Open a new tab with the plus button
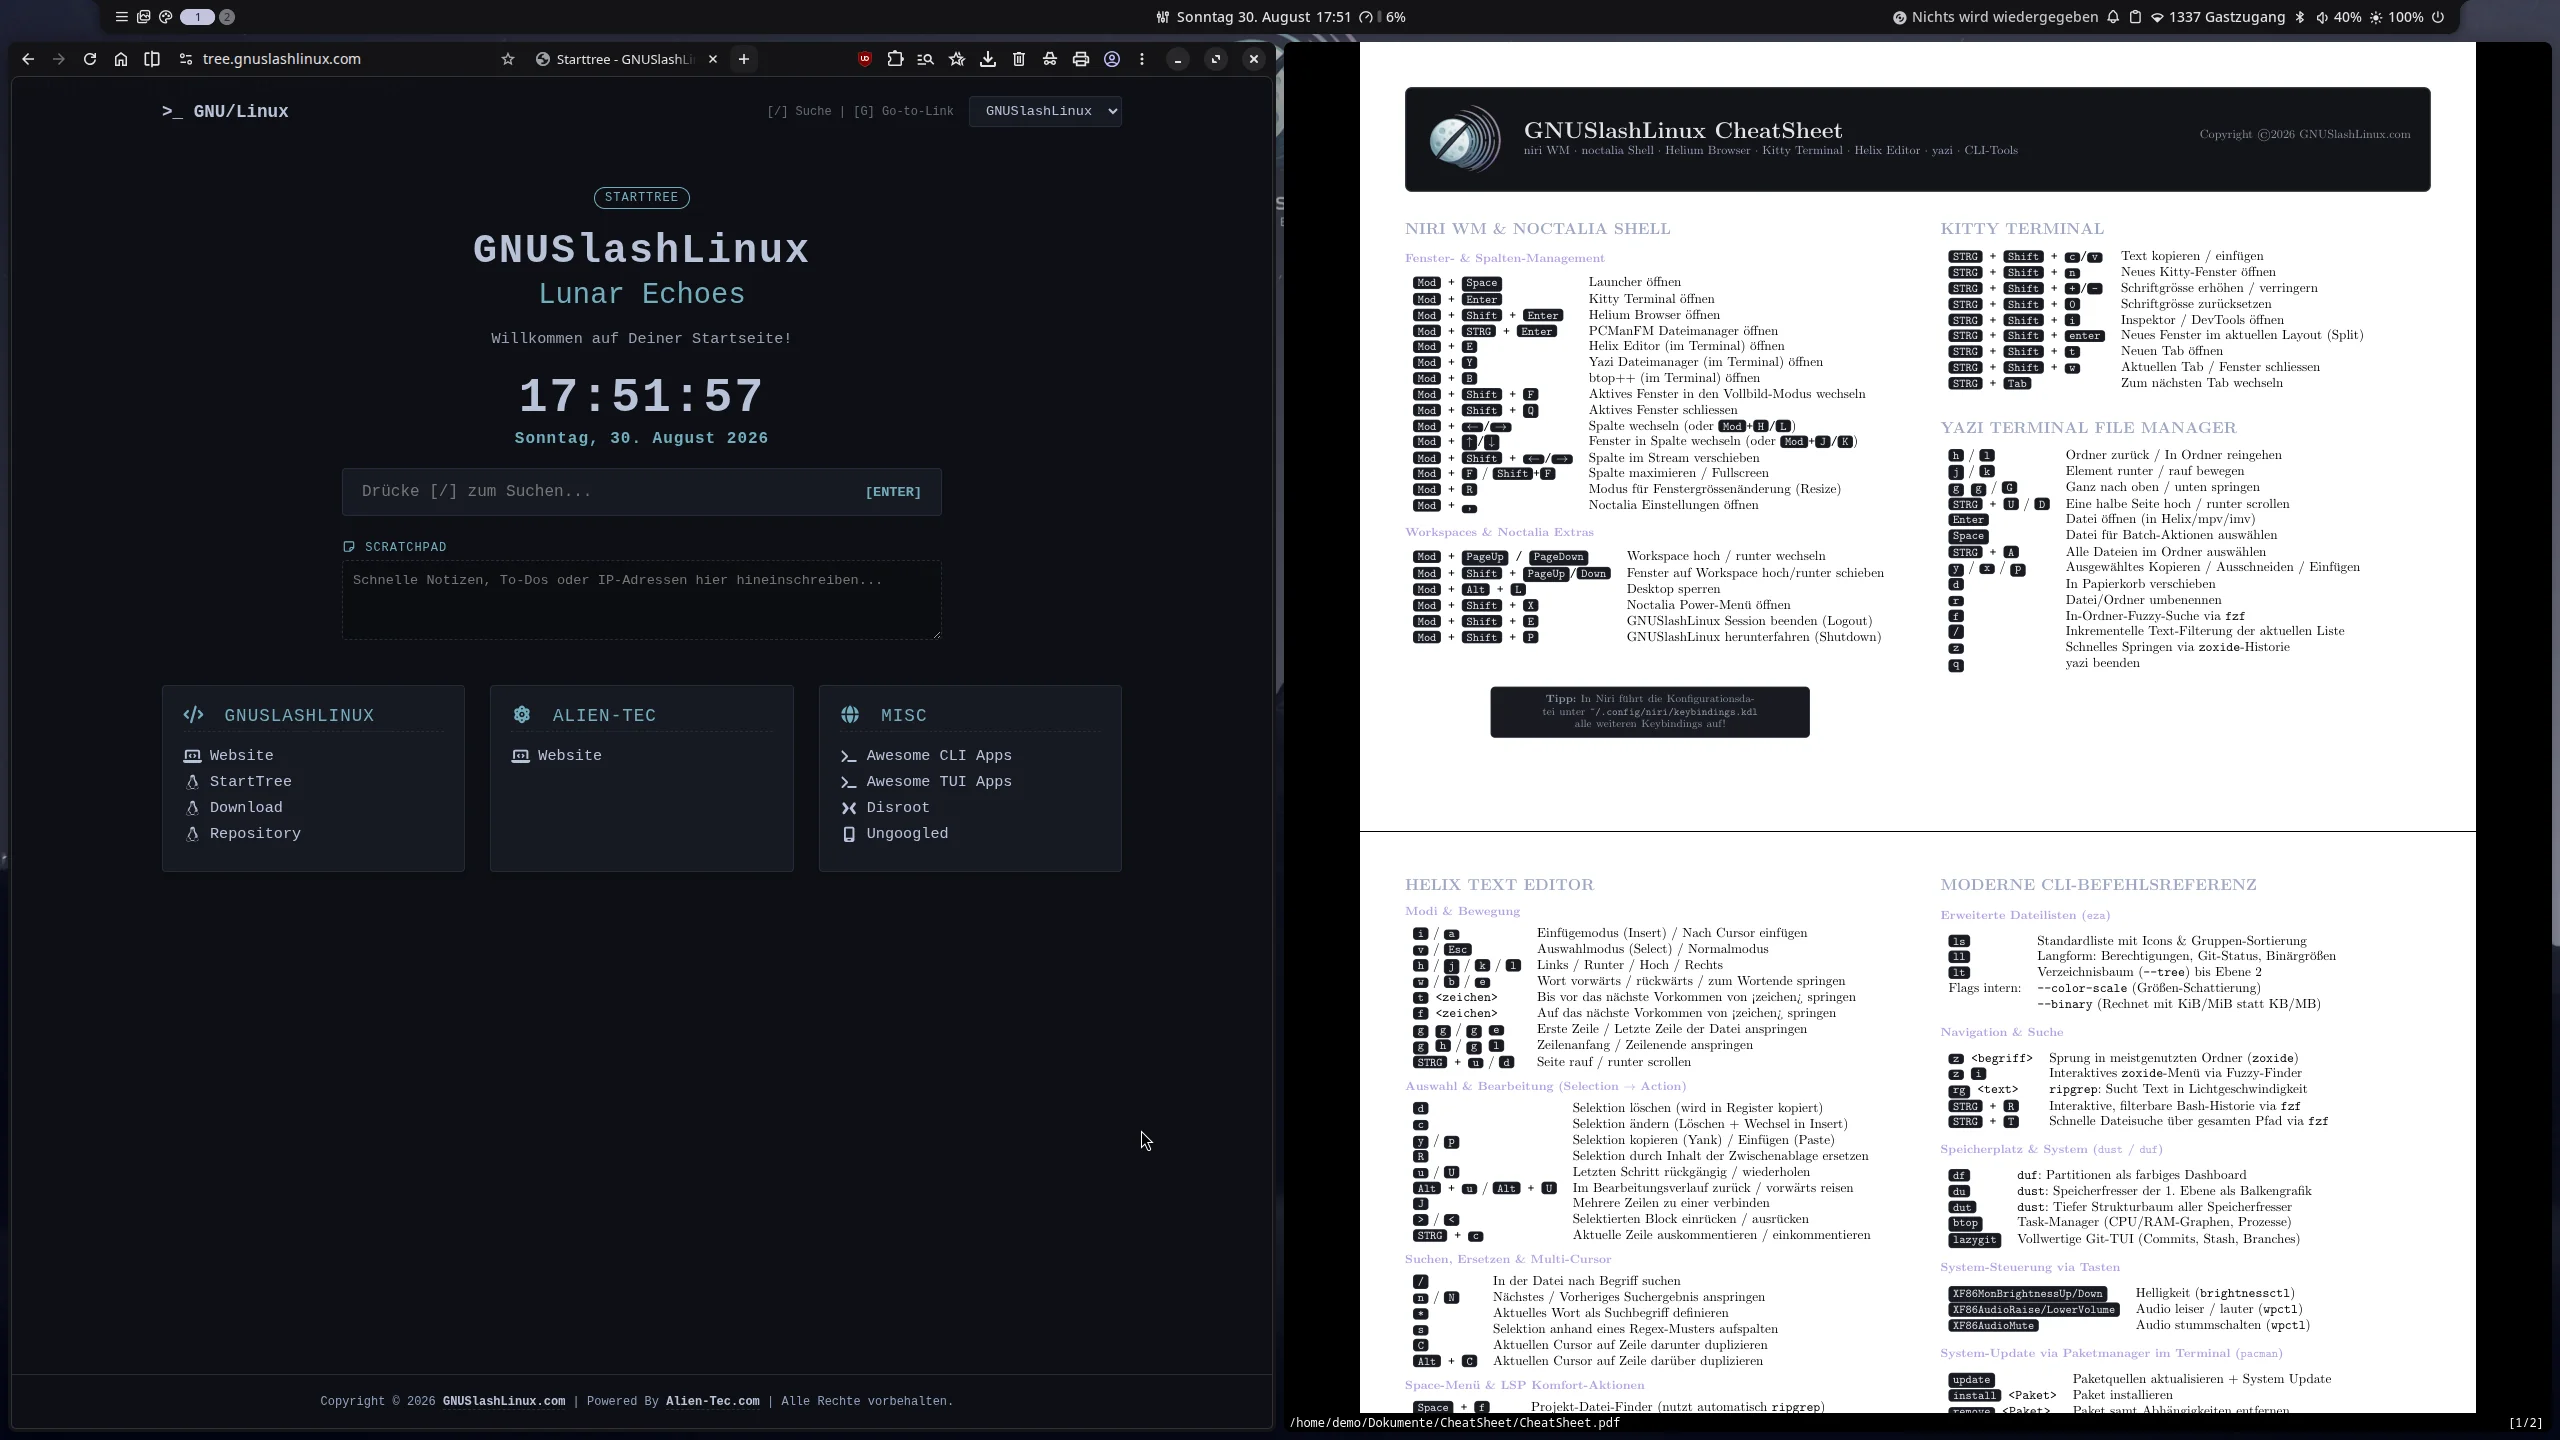The image size is (2560, 1440). coord(744,59)
